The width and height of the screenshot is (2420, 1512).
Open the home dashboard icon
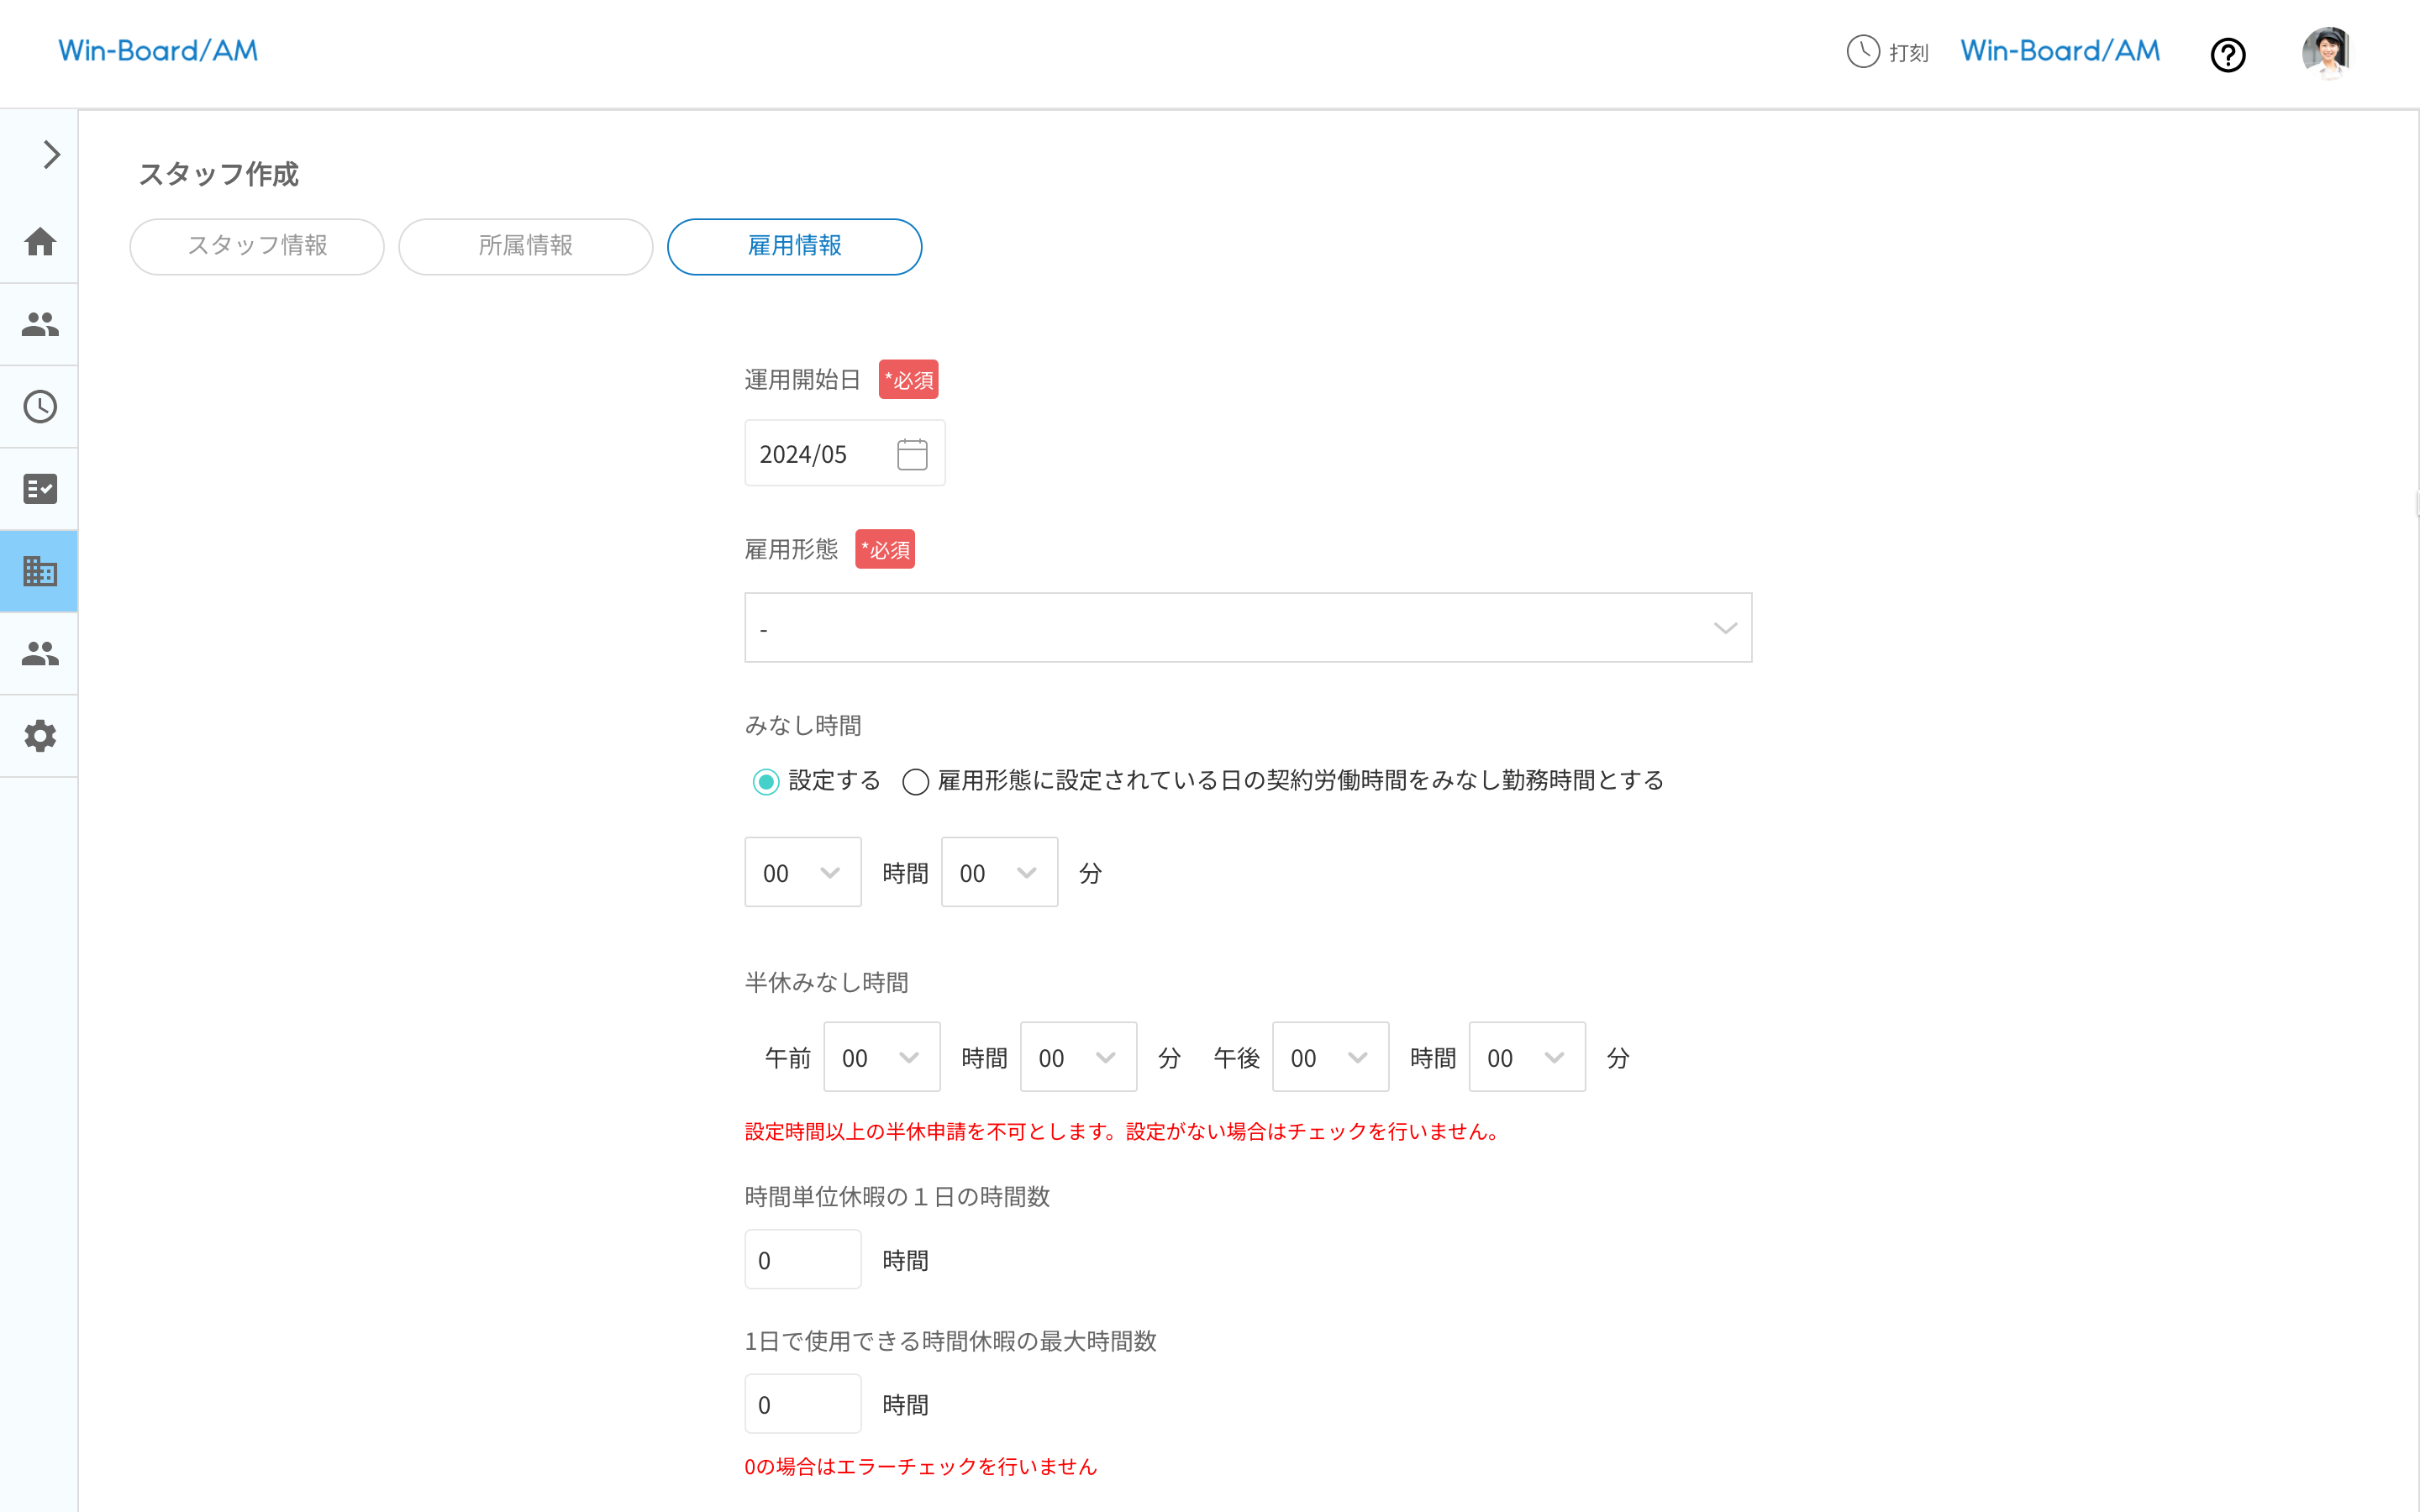click(39, 241)
